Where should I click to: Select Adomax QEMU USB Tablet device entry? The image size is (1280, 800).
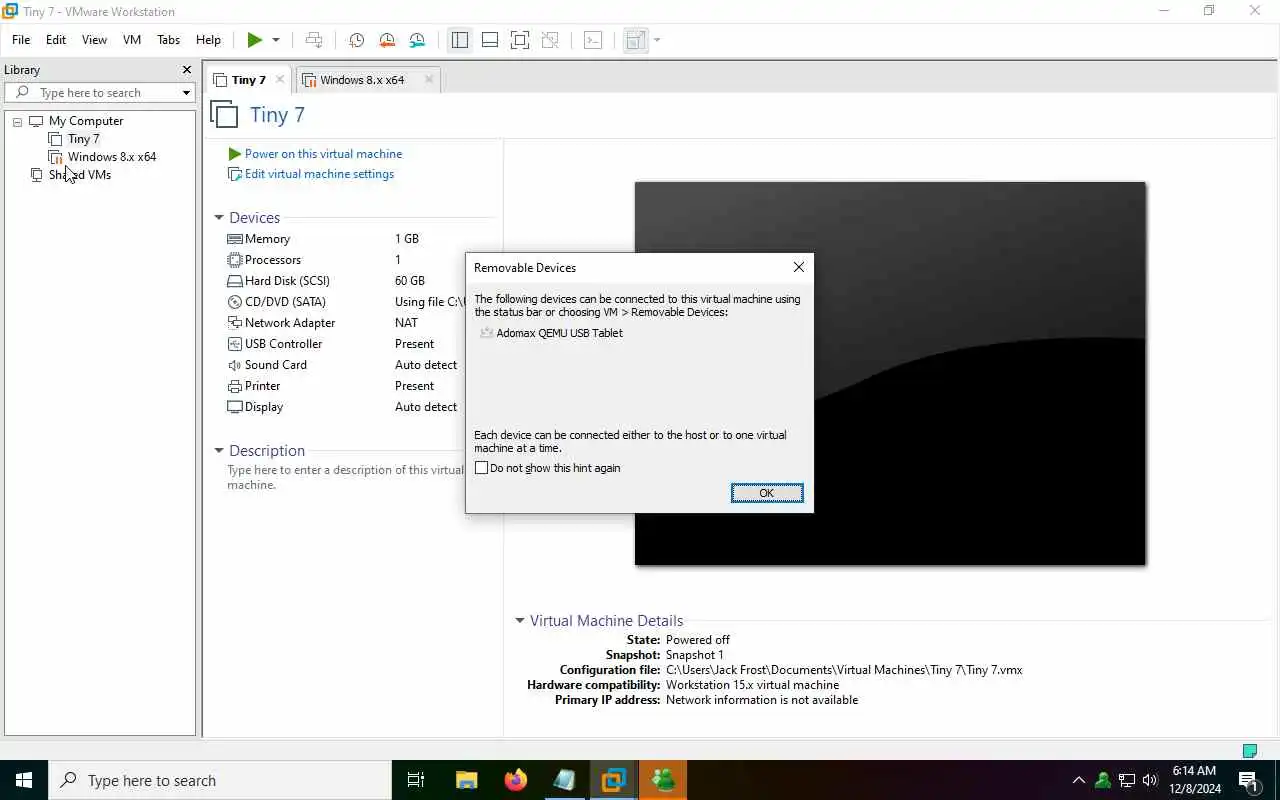pyautogui.click(x=551, y=333)
